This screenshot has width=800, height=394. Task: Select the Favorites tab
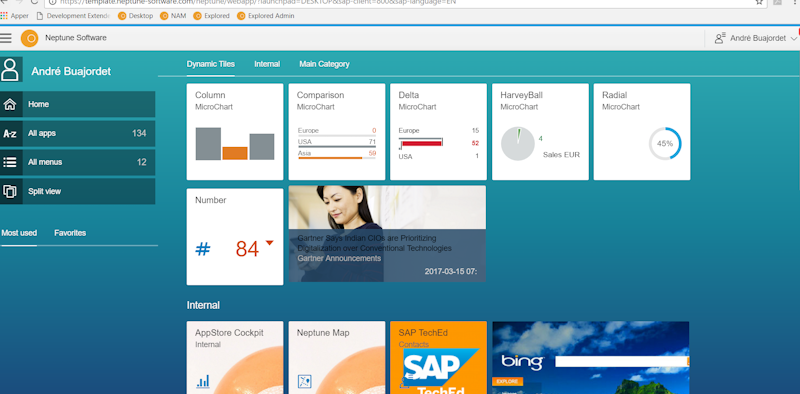pos(70,233)
